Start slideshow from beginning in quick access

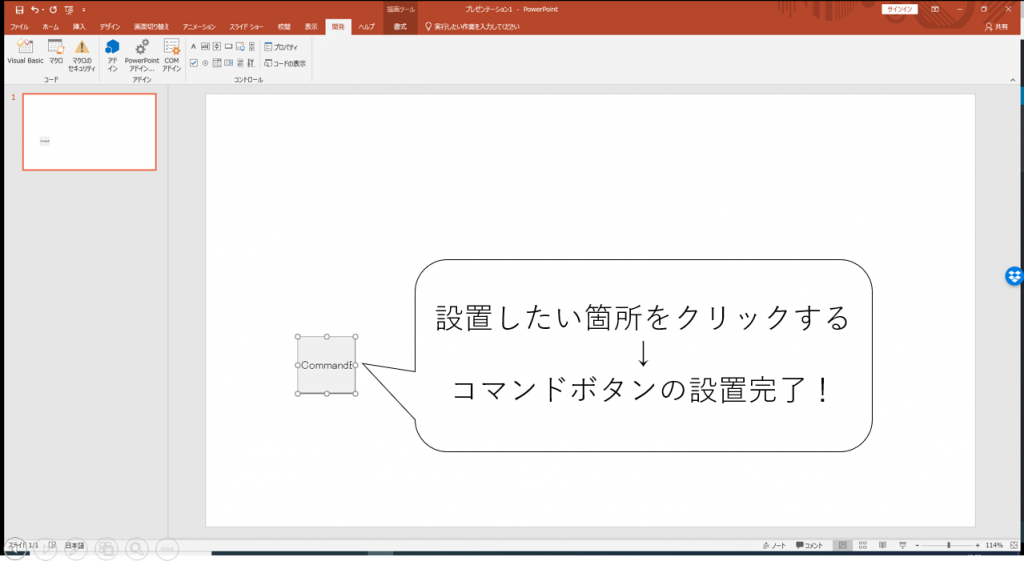coord(69,10)
